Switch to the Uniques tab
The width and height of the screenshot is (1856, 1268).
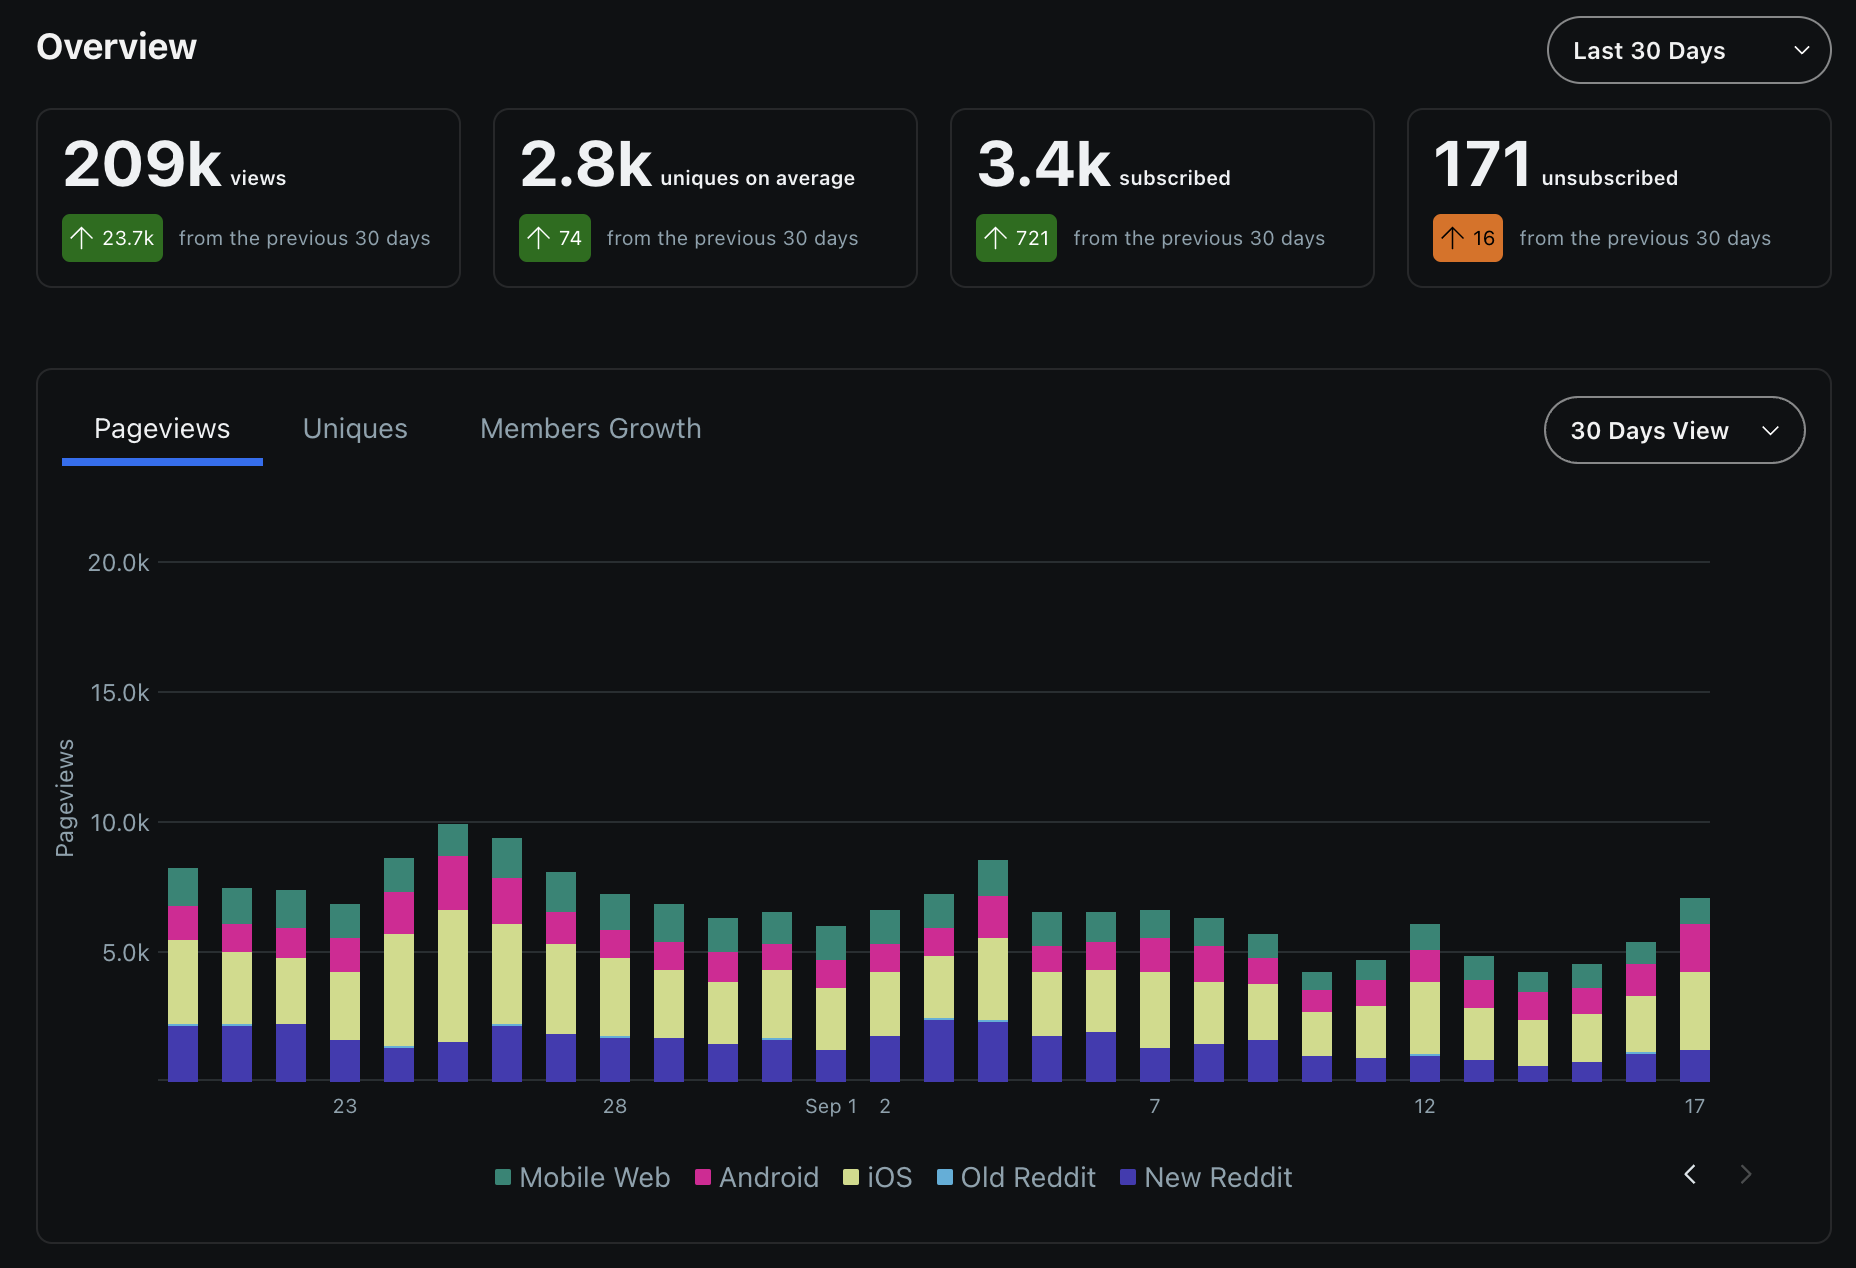[355, 428]
